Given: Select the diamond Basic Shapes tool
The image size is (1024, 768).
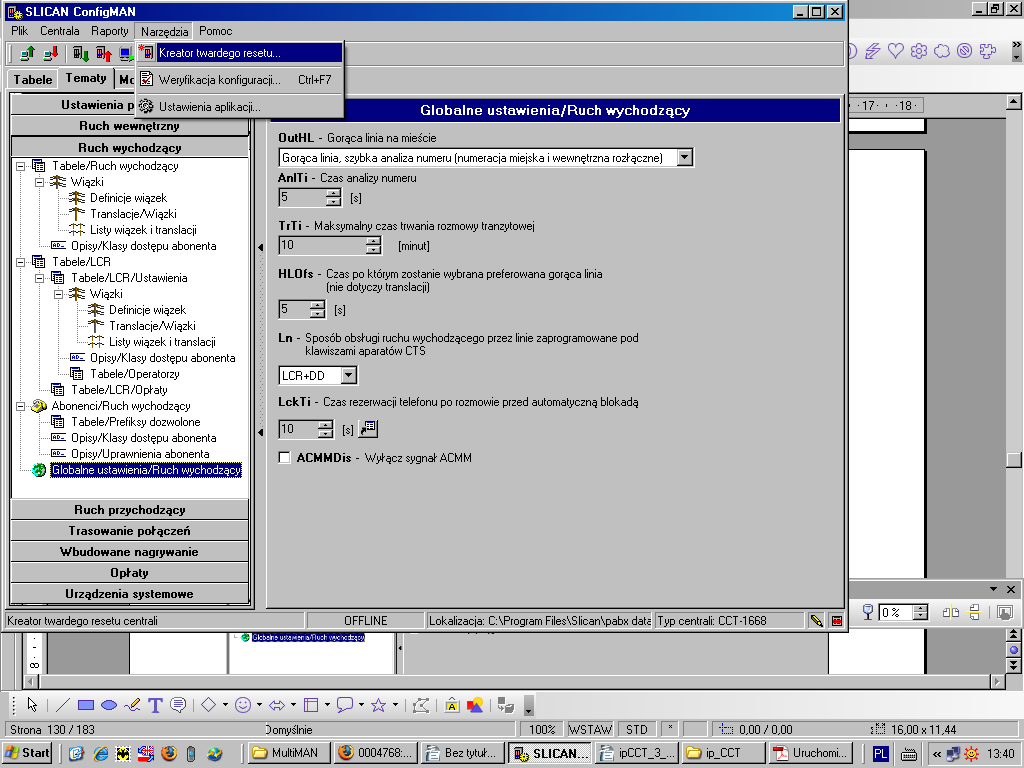Looking at the screenshot, I should [x=208, y=705].
